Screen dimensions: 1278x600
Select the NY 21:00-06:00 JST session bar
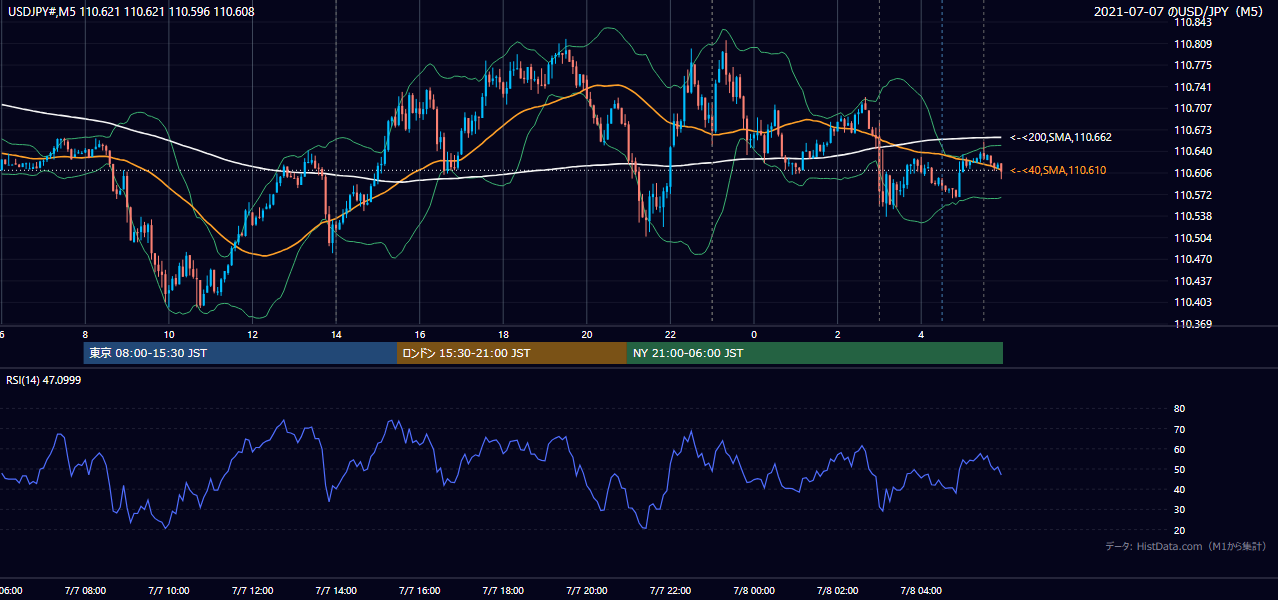[x=815, y=353]
